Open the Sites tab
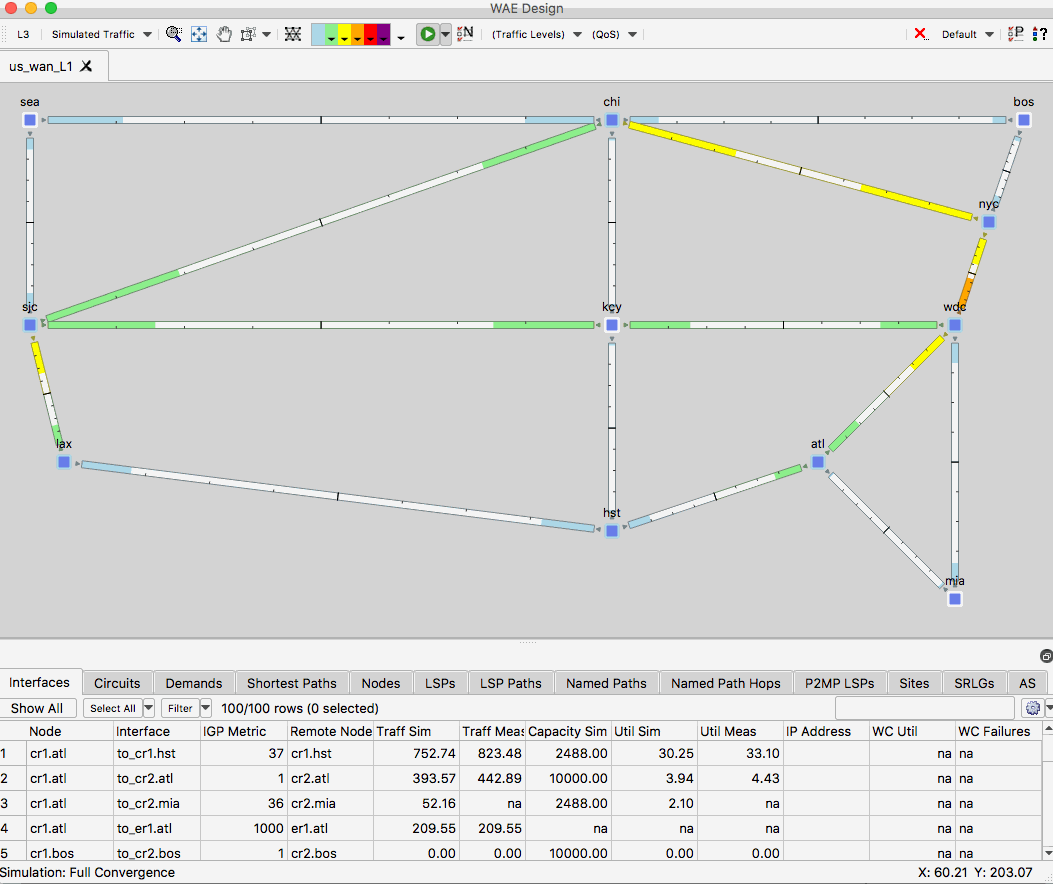The image size is (1053, 884). (914, 683)
